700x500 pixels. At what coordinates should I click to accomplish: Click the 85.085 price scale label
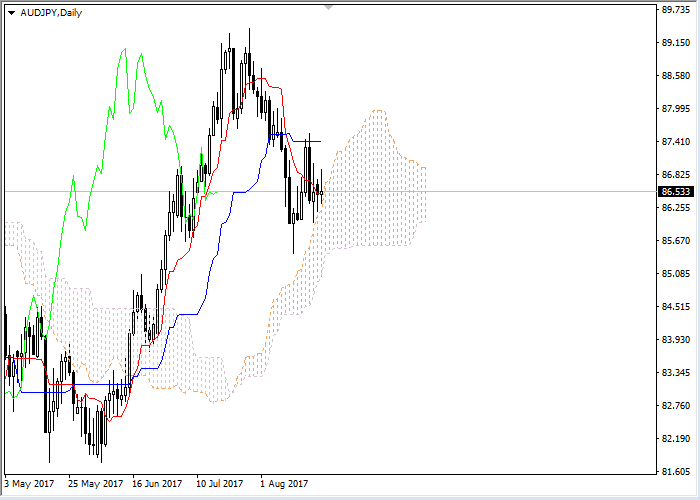click(675, 273)
